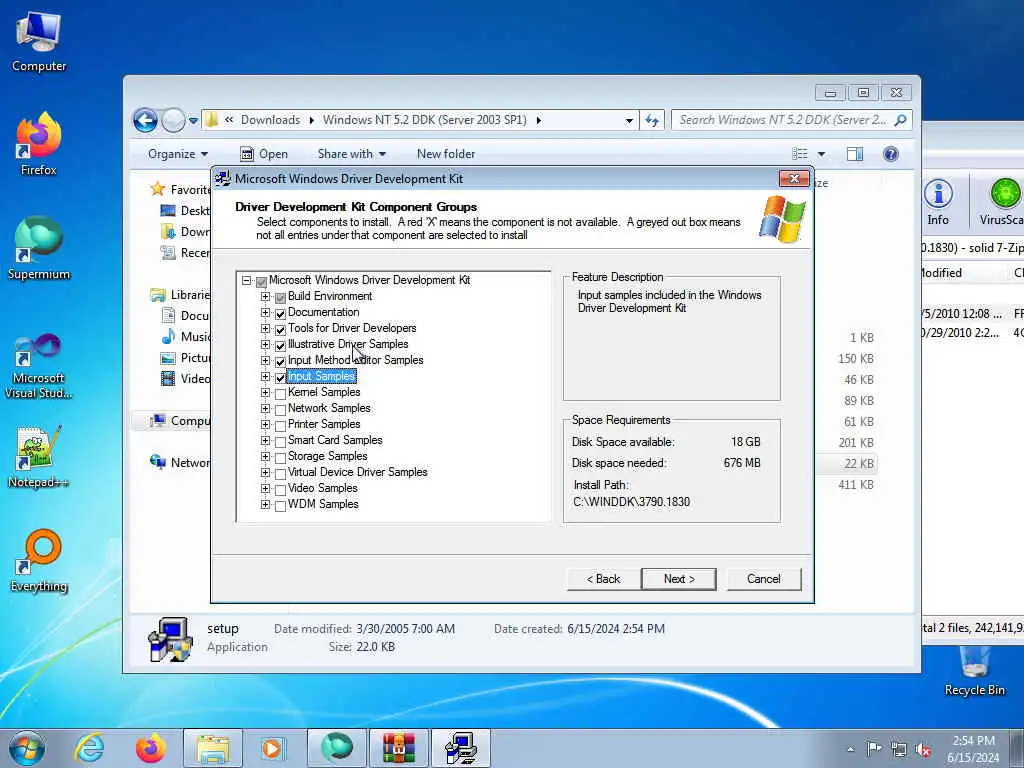Switch to WinRAR on the taskbar
1024x768 pixels.
pyautogui.click(x=399, y=748)
